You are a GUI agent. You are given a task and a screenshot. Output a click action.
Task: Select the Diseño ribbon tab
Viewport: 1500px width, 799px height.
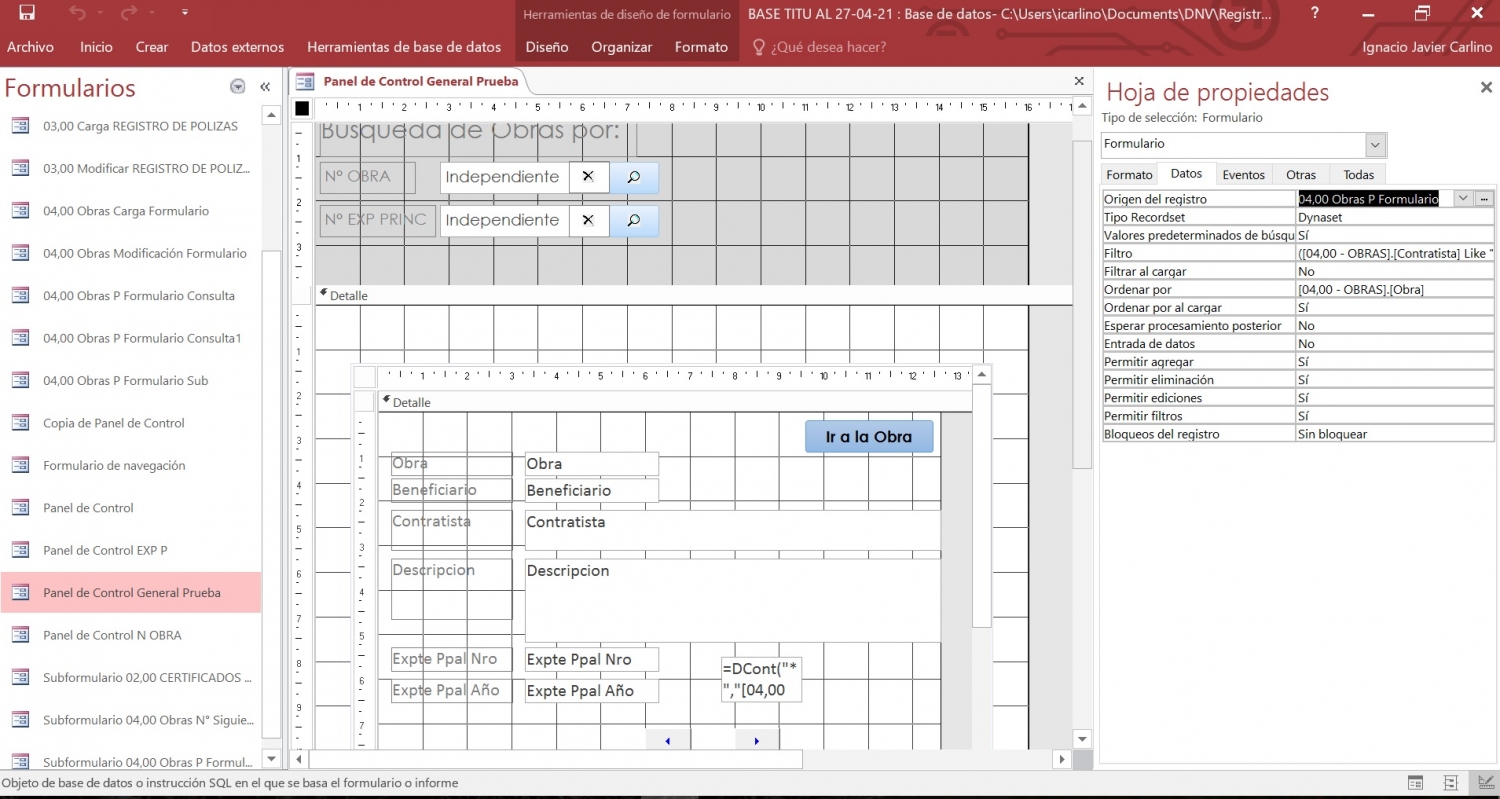(547, 47)
